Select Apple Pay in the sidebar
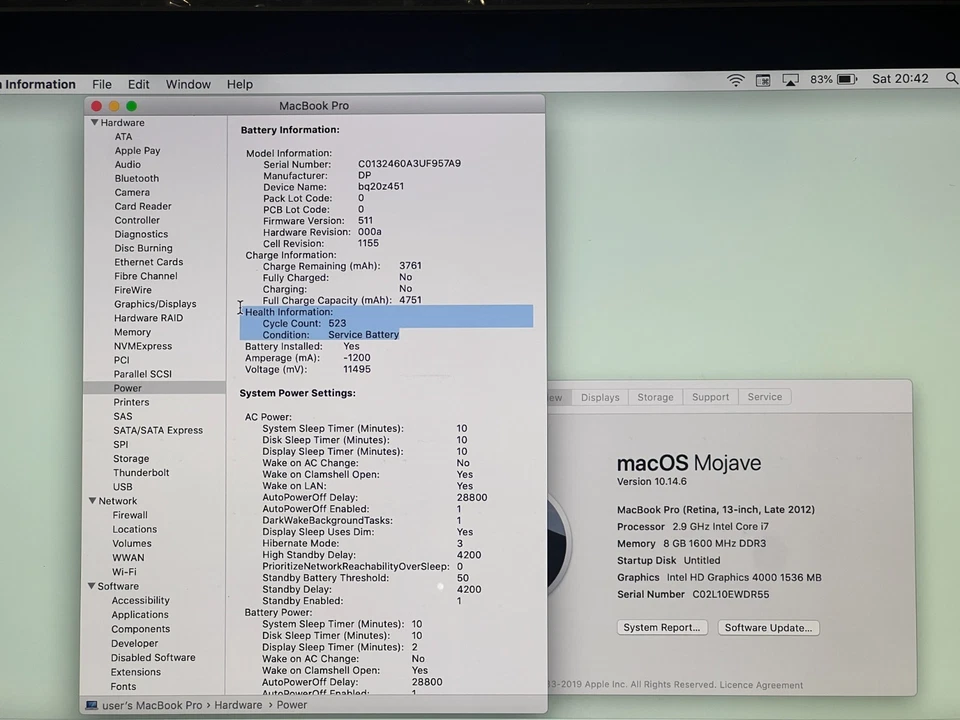This screenshot has width=960, height=720. coord(137,151)
